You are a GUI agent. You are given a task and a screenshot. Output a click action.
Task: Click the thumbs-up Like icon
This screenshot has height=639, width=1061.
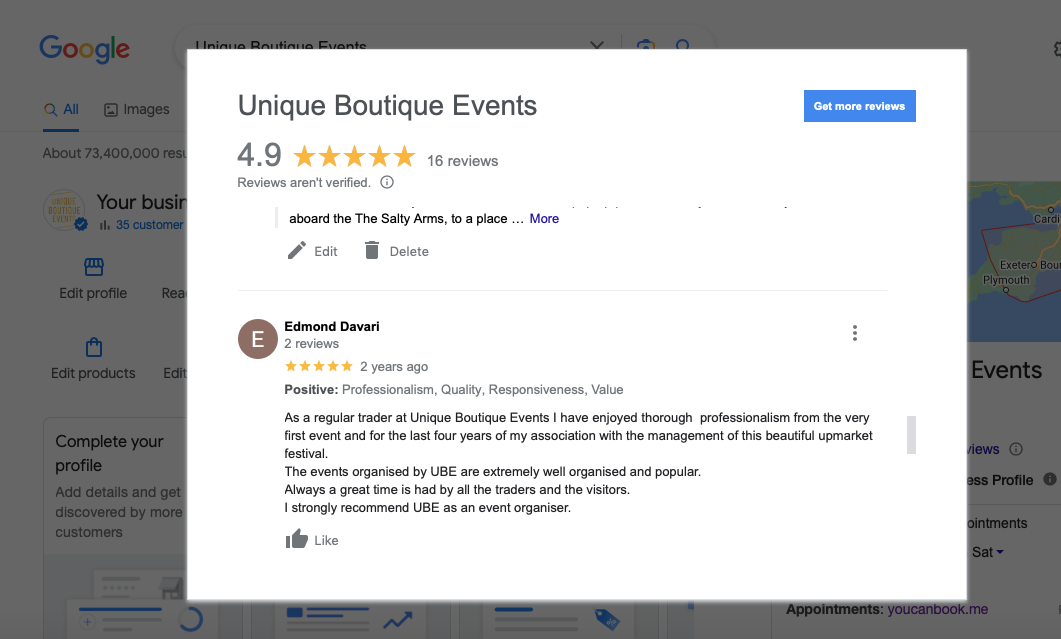click(x=296, y=539)
